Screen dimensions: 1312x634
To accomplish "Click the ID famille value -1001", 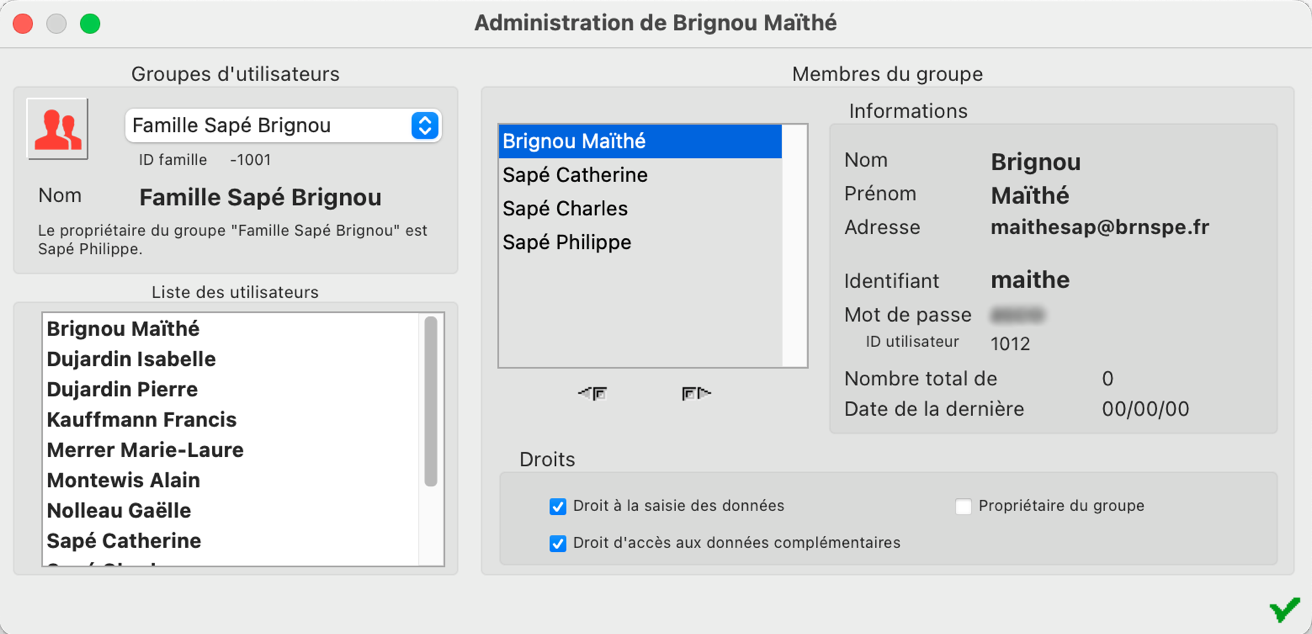I will pos(250,159).
